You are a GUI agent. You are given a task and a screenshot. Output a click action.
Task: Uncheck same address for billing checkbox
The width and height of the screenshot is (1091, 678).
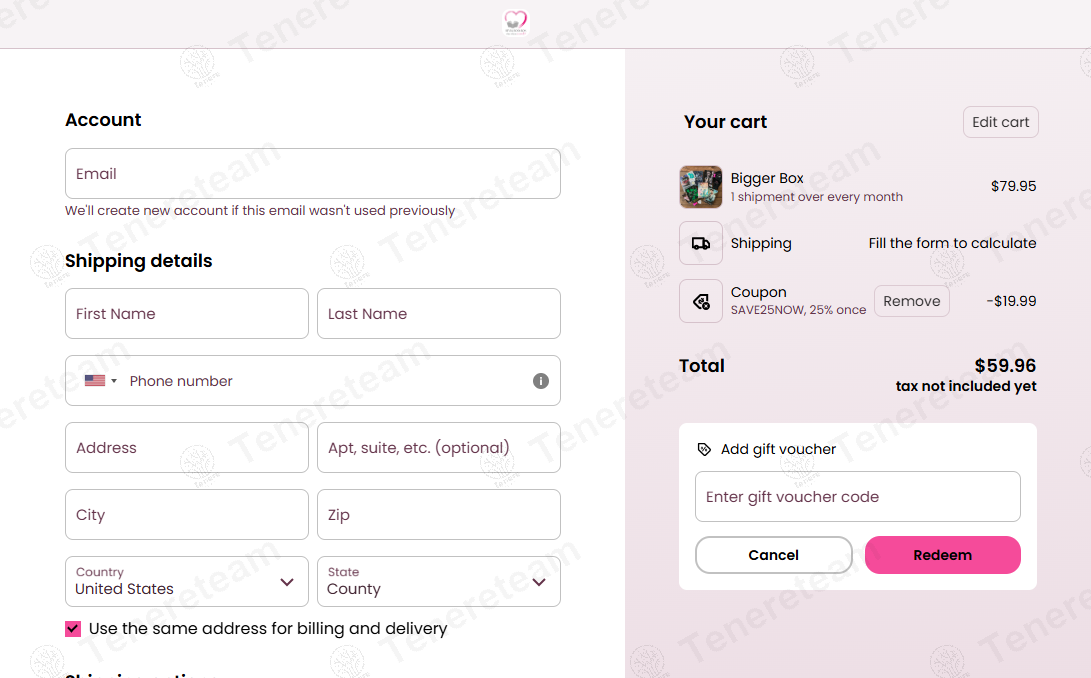click(x=73, y=629)
